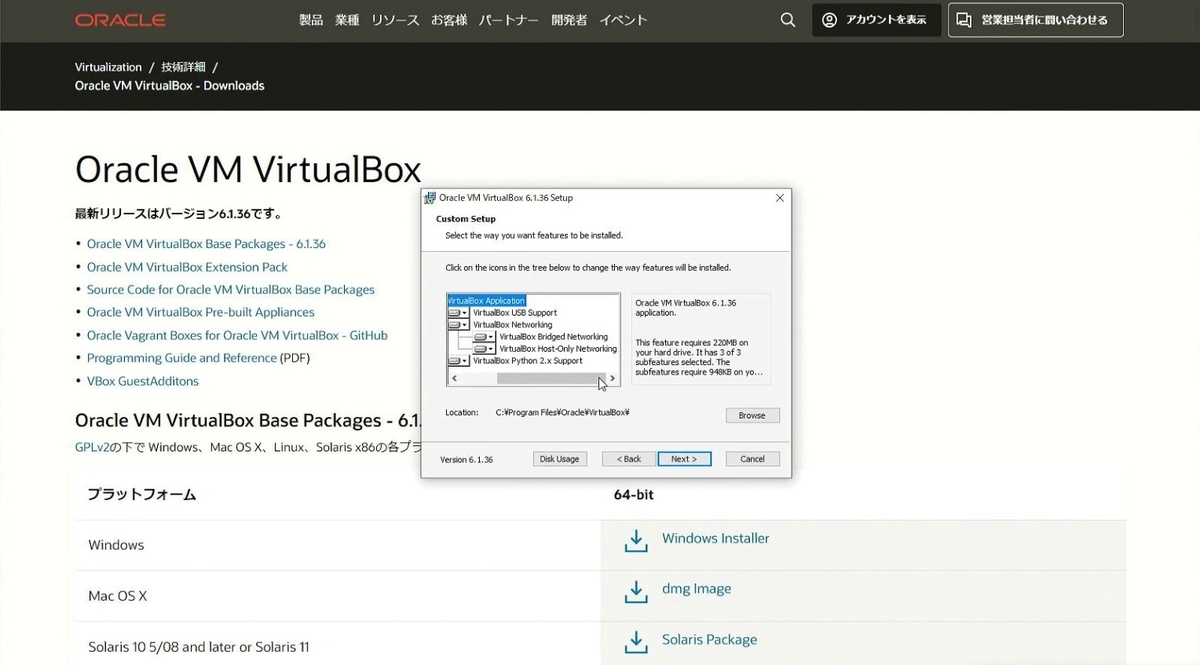Open Programming Guide and Reference link
Image resolution: width=1200 pixels, height=665 pixels.
click(182, 358)
